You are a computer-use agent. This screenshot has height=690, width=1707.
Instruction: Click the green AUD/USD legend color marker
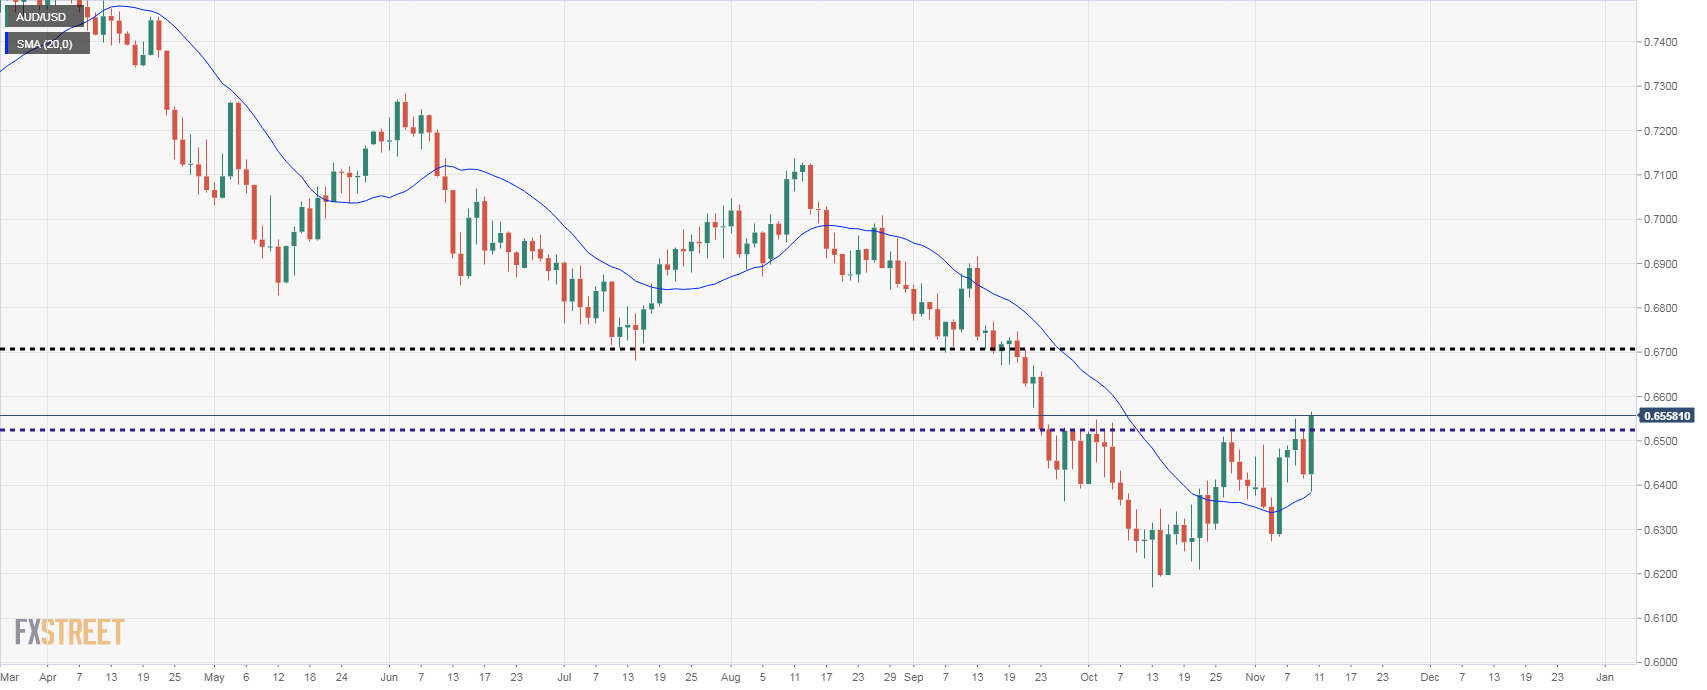(7, 17)
